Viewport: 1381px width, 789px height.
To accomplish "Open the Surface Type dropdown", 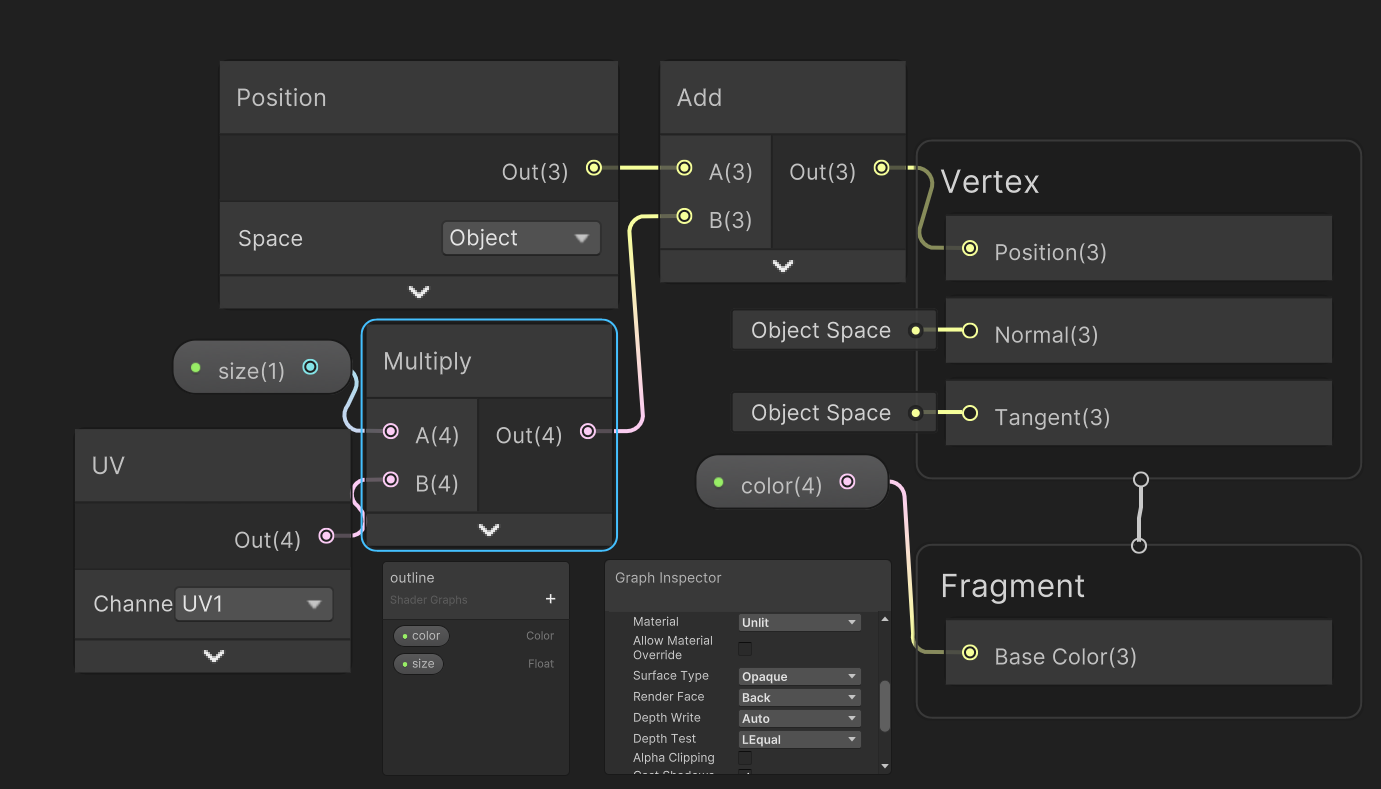I will [x=799, y=677].
